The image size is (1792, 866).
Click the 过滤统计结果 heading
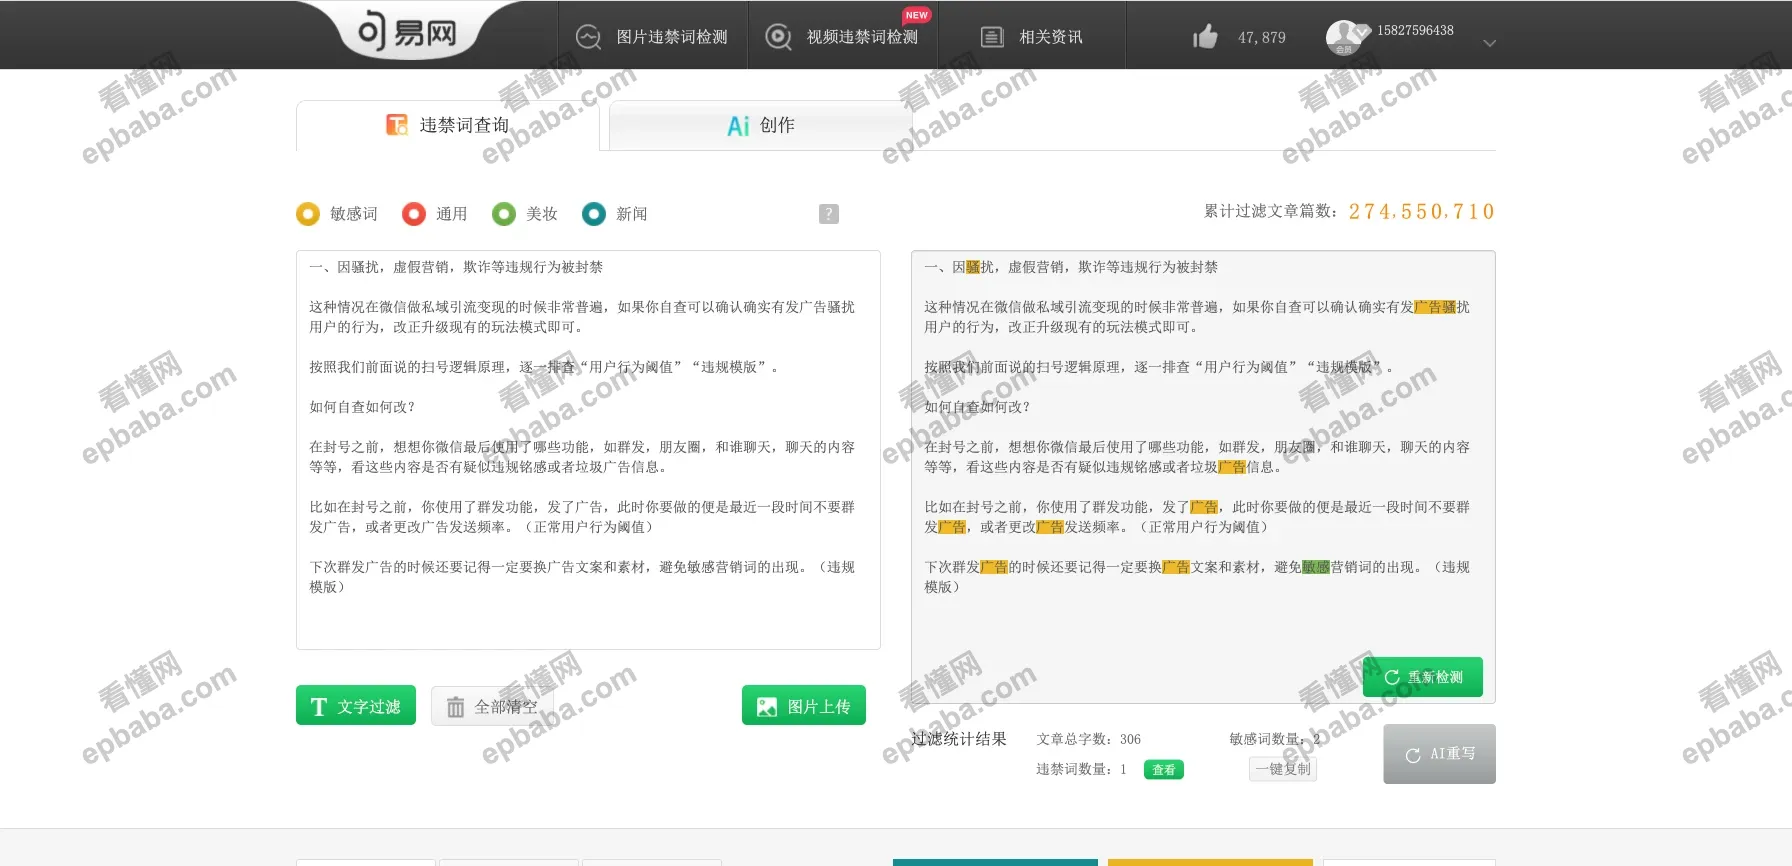959,739
